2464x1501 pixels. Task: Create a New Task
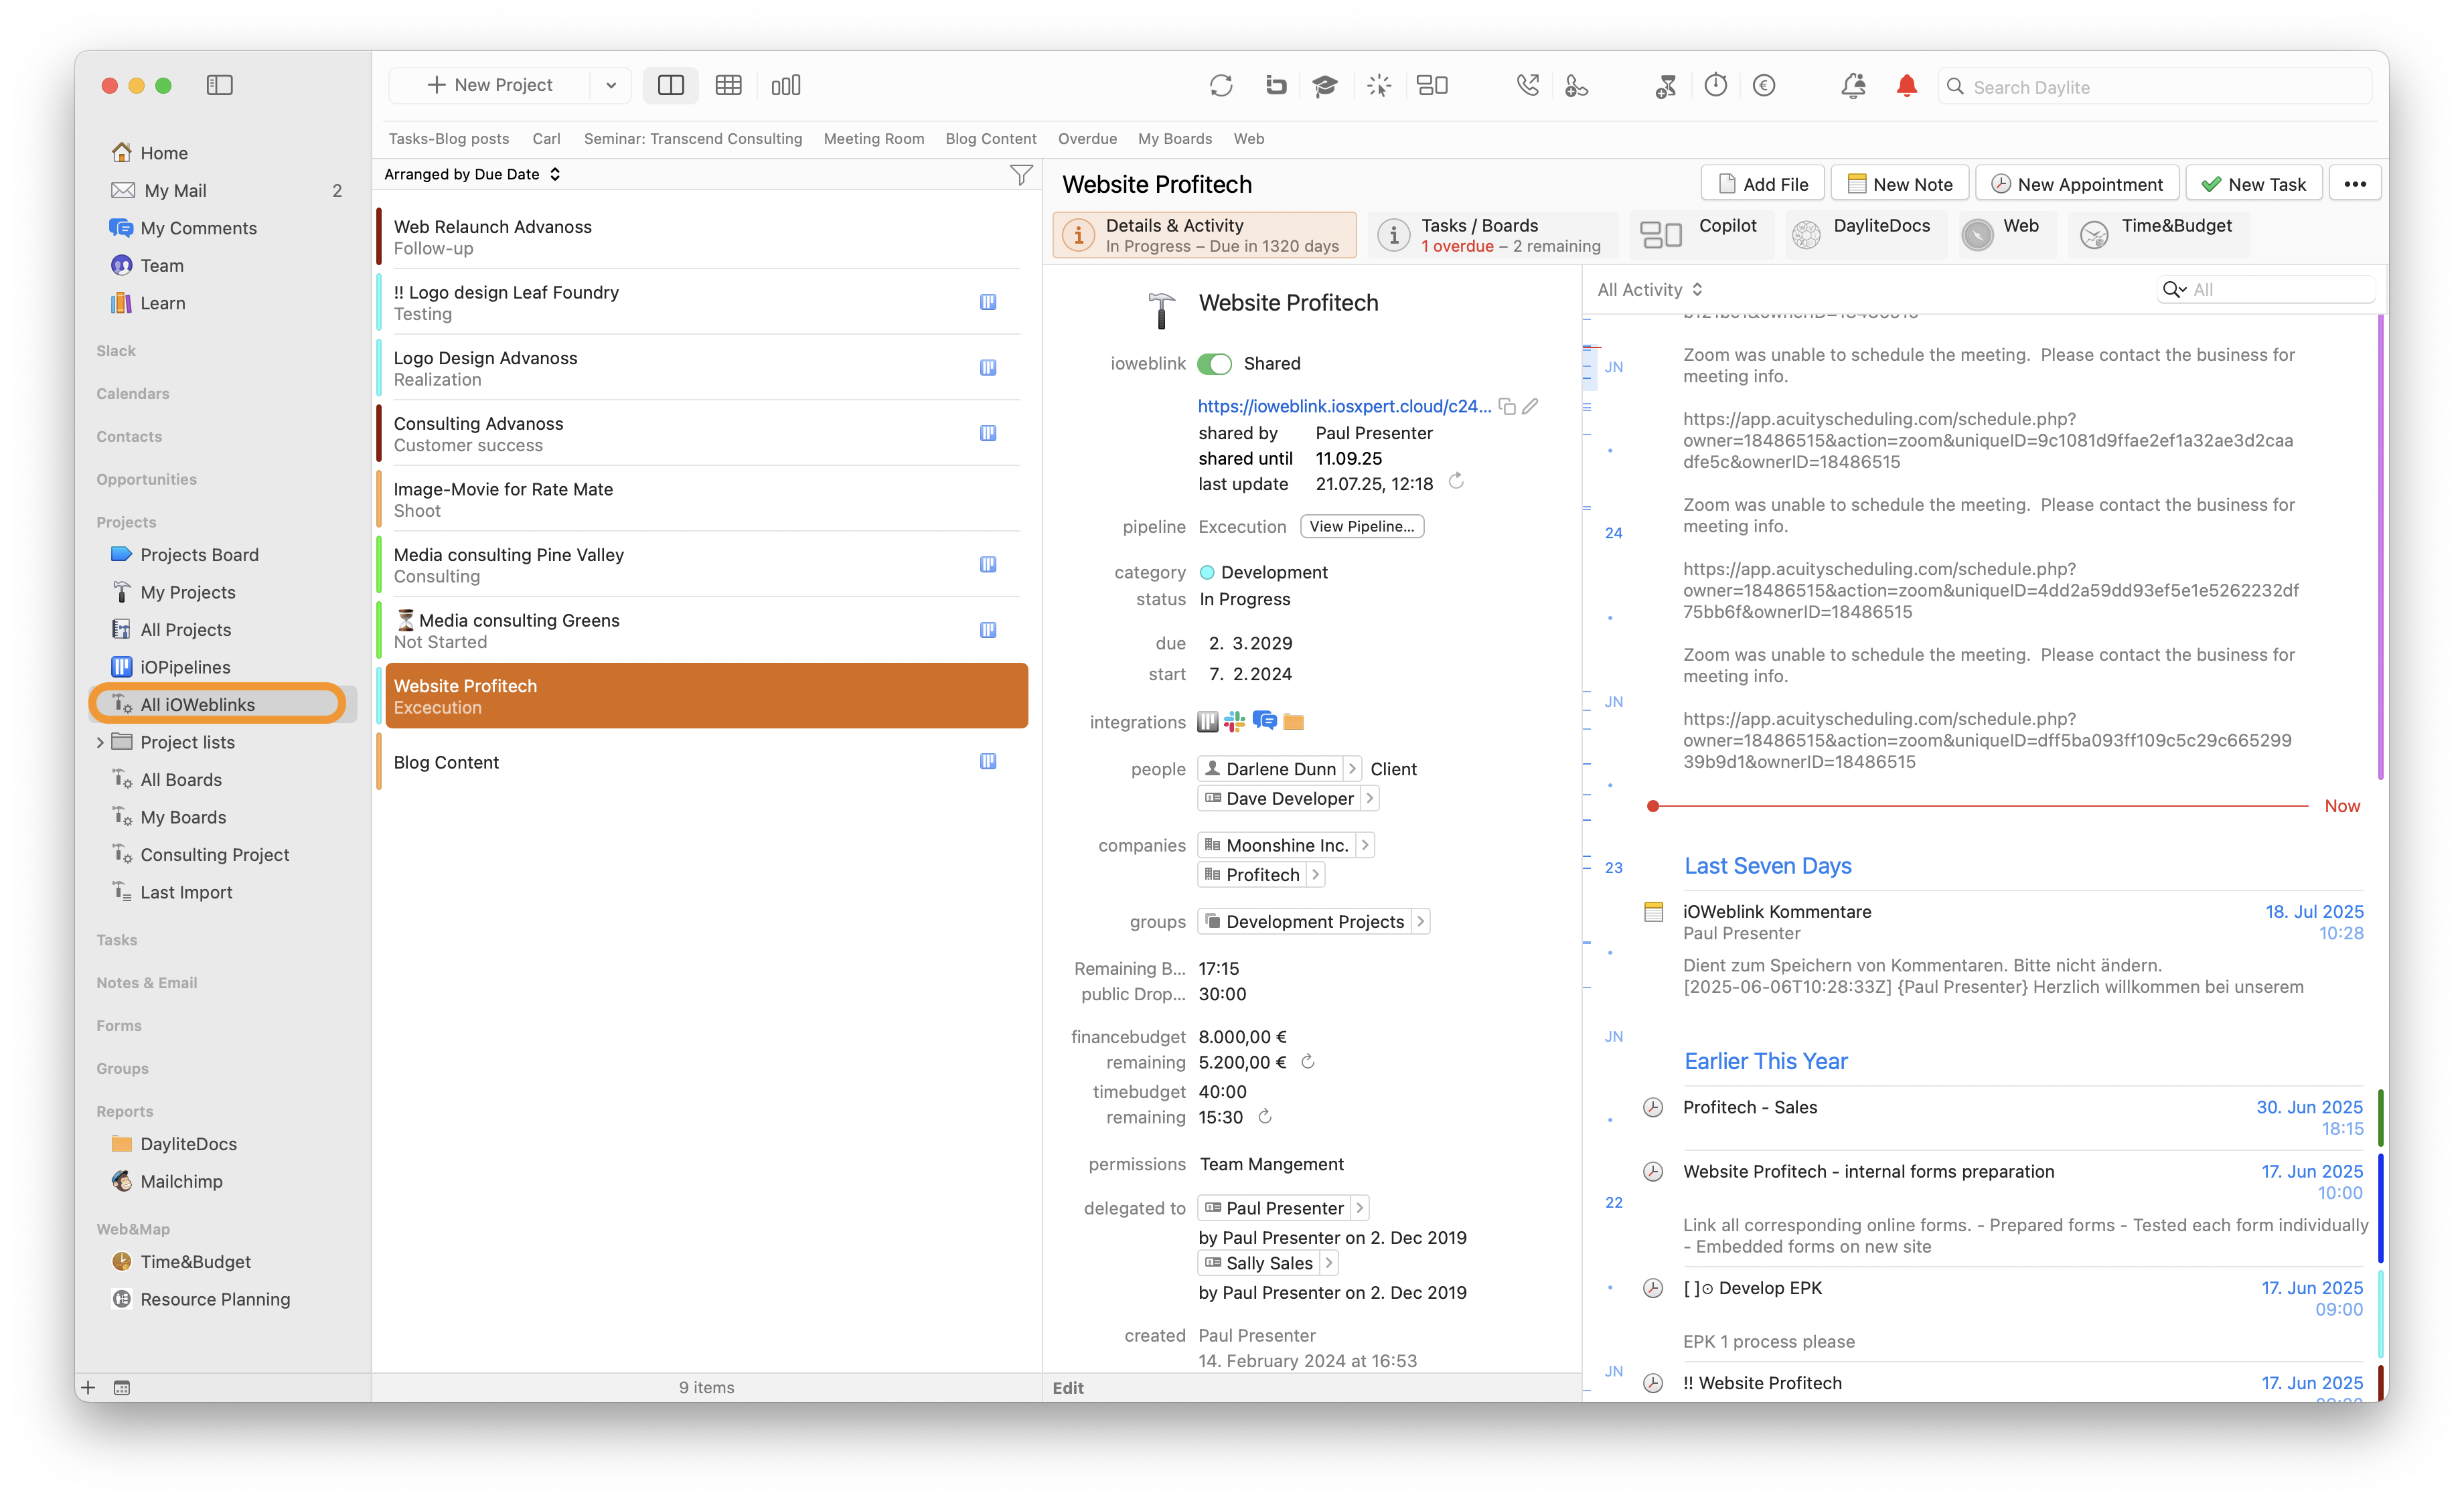[x=2253, y=184]
